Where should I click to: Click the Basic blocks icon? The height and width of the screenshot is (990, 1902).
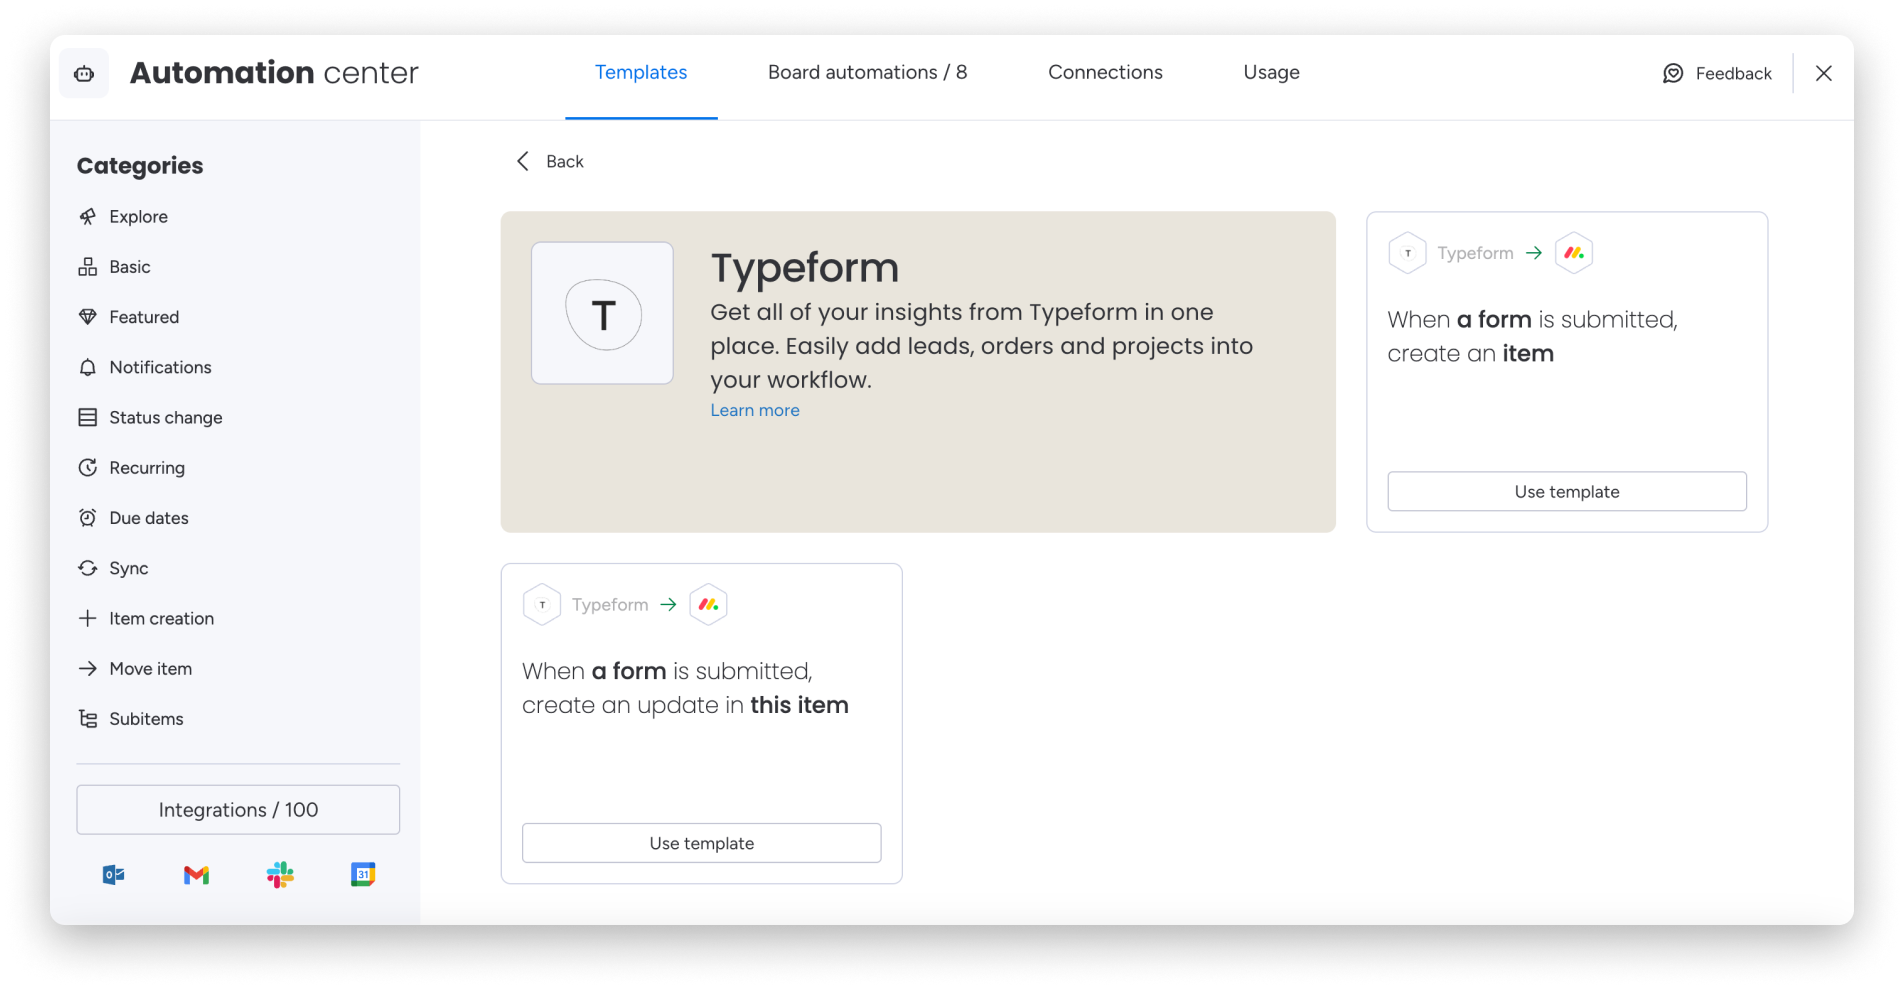click(88, 267)
